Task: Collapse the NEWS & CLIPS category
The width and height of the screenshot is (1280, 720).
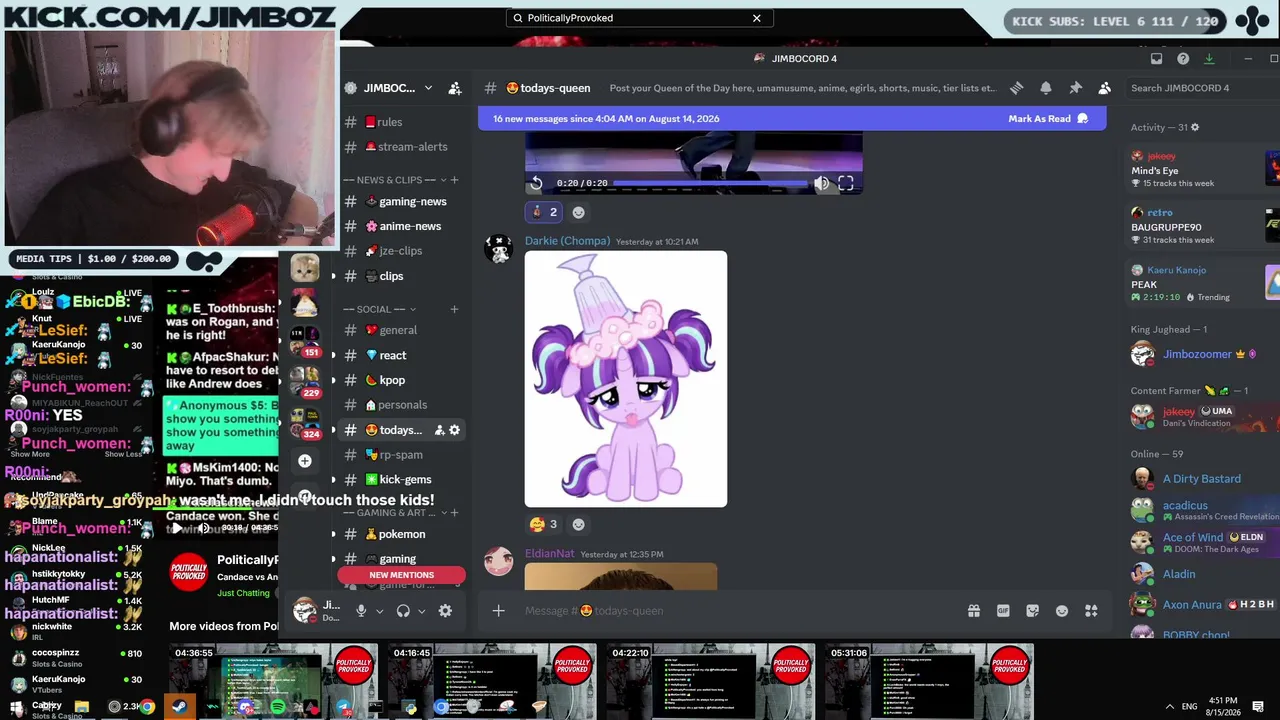Action: tap(396, 180)
